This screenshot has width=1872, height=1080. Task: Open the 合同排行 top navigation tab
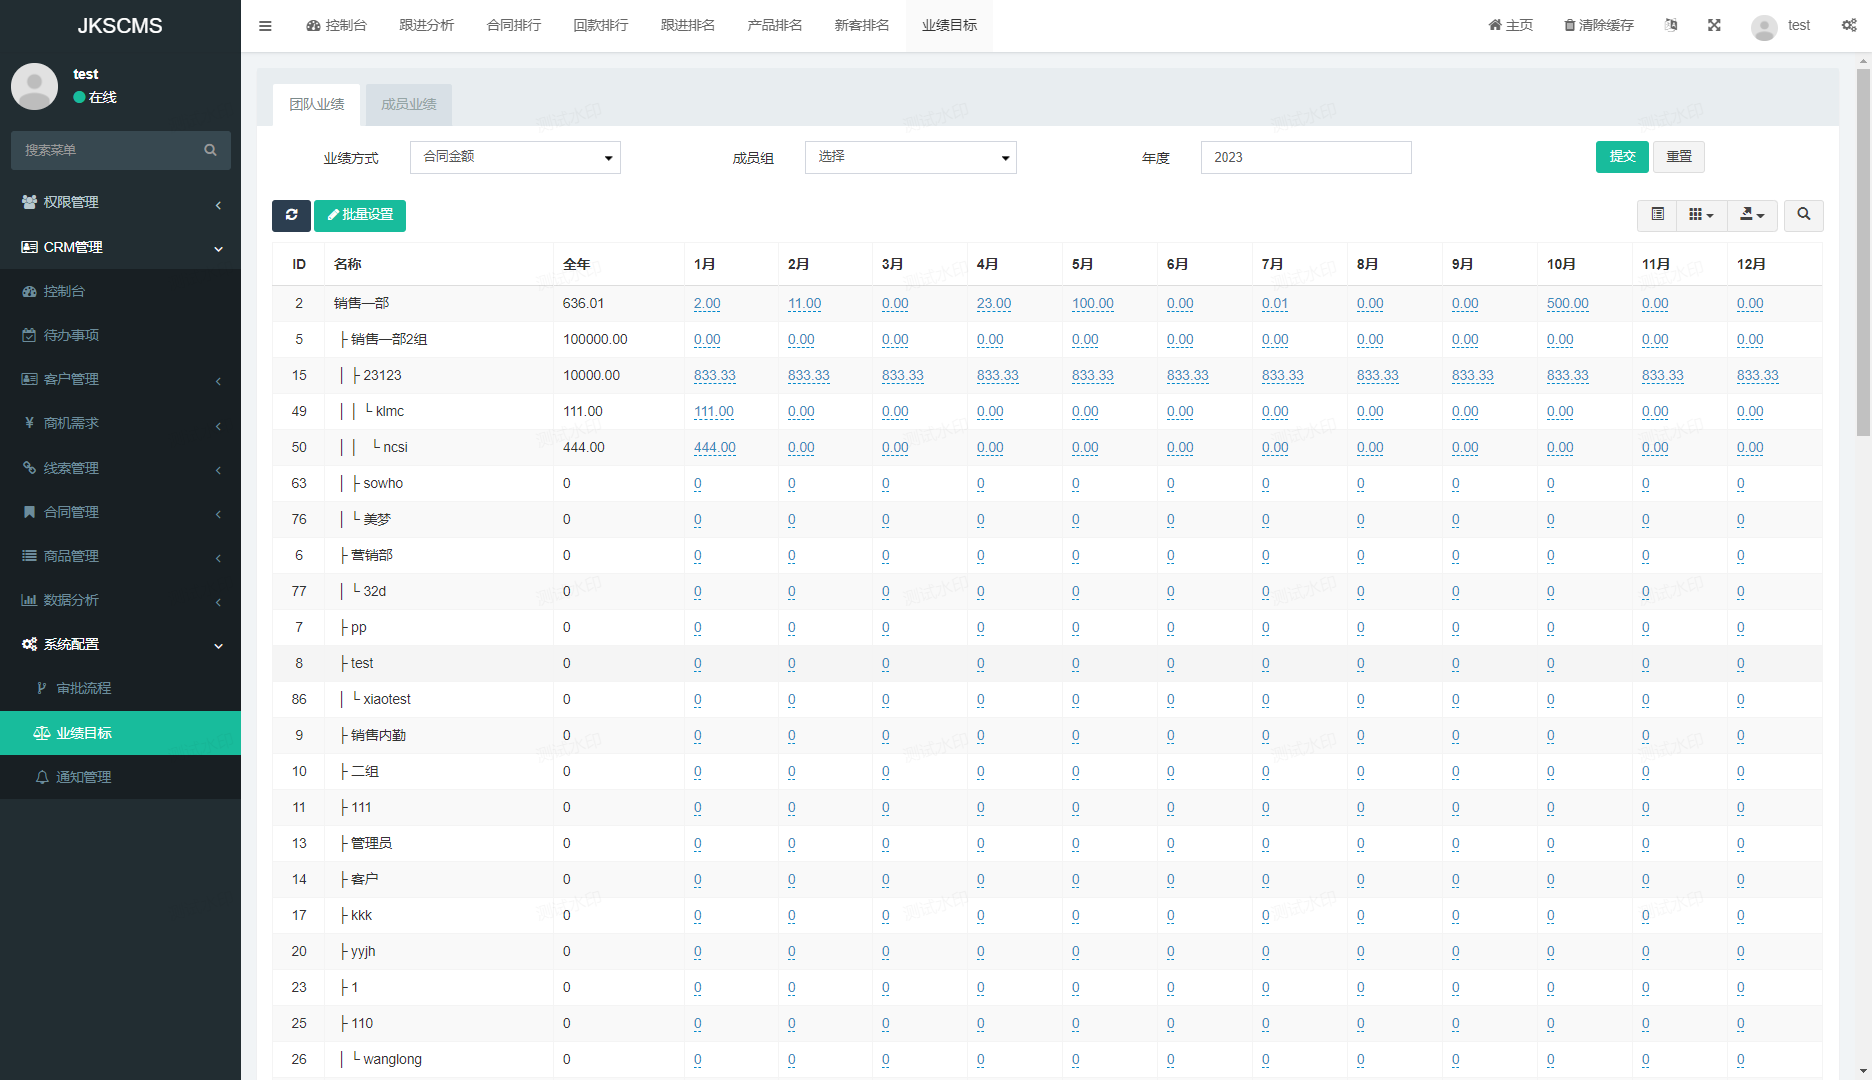pos(513,26)
